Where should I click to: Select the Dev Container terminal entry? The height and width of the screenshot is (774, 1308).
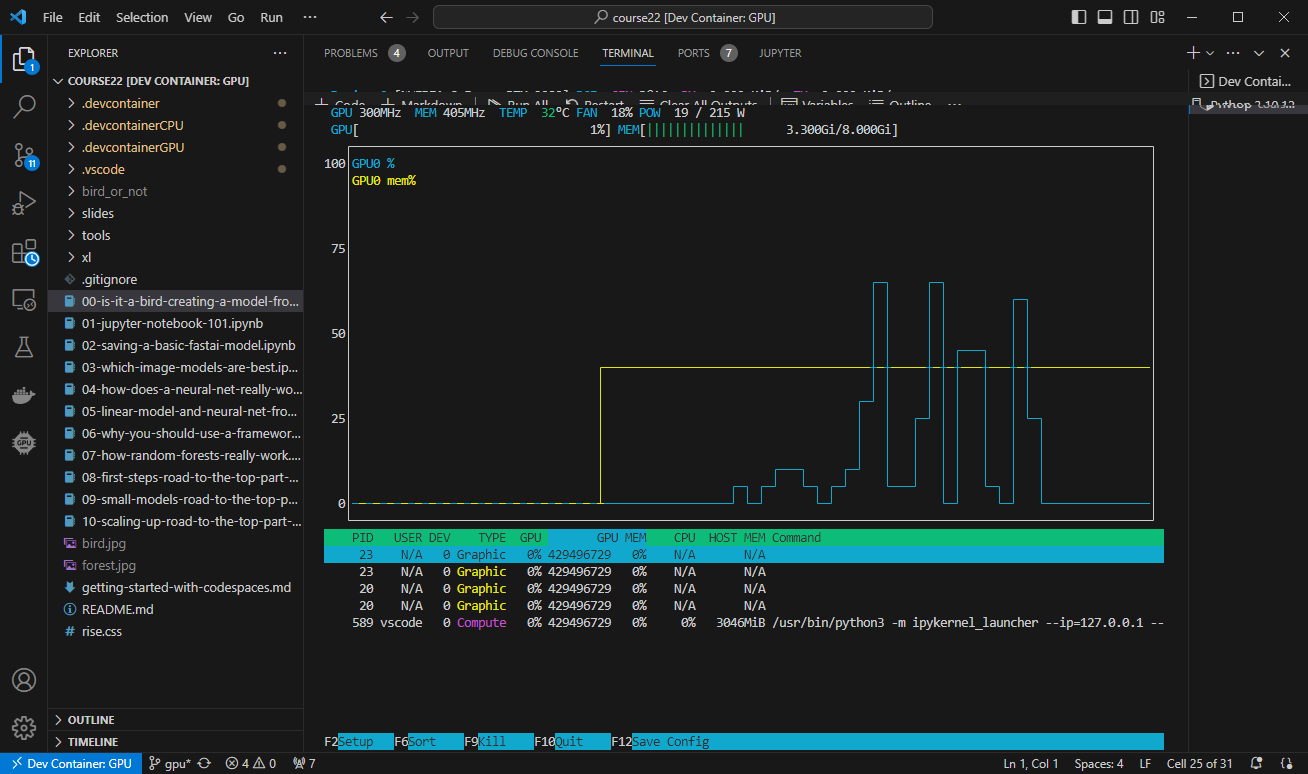tap(1247, 82)
